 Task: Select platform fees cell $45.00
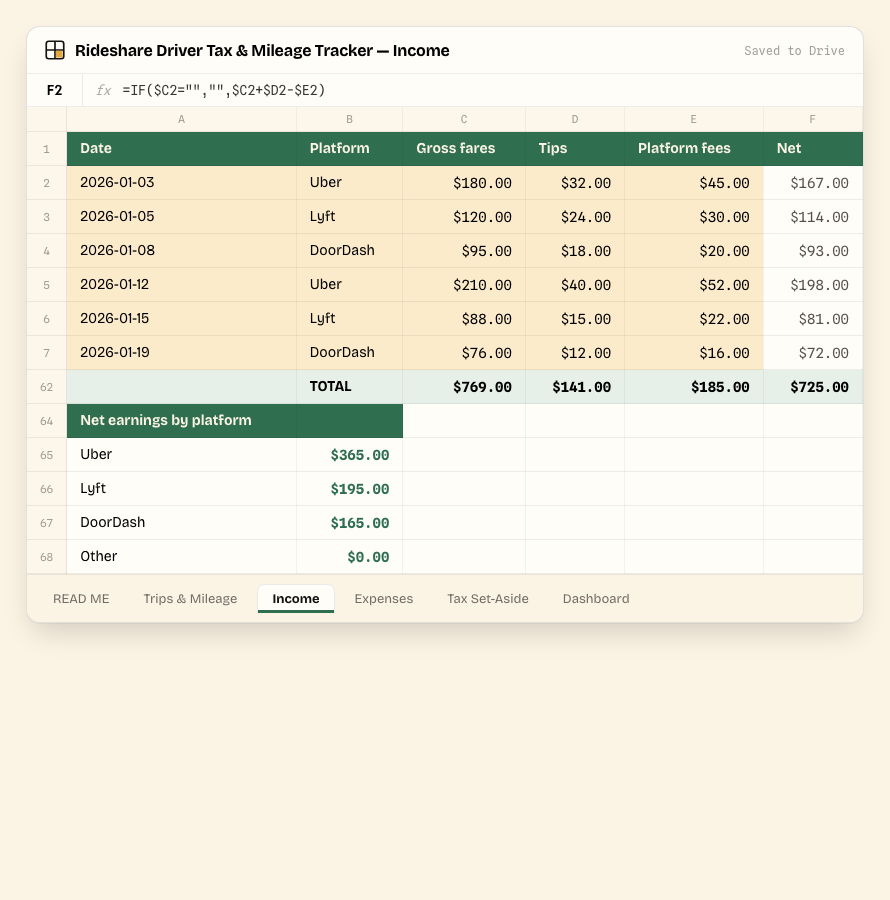click(x=694, y=183)
